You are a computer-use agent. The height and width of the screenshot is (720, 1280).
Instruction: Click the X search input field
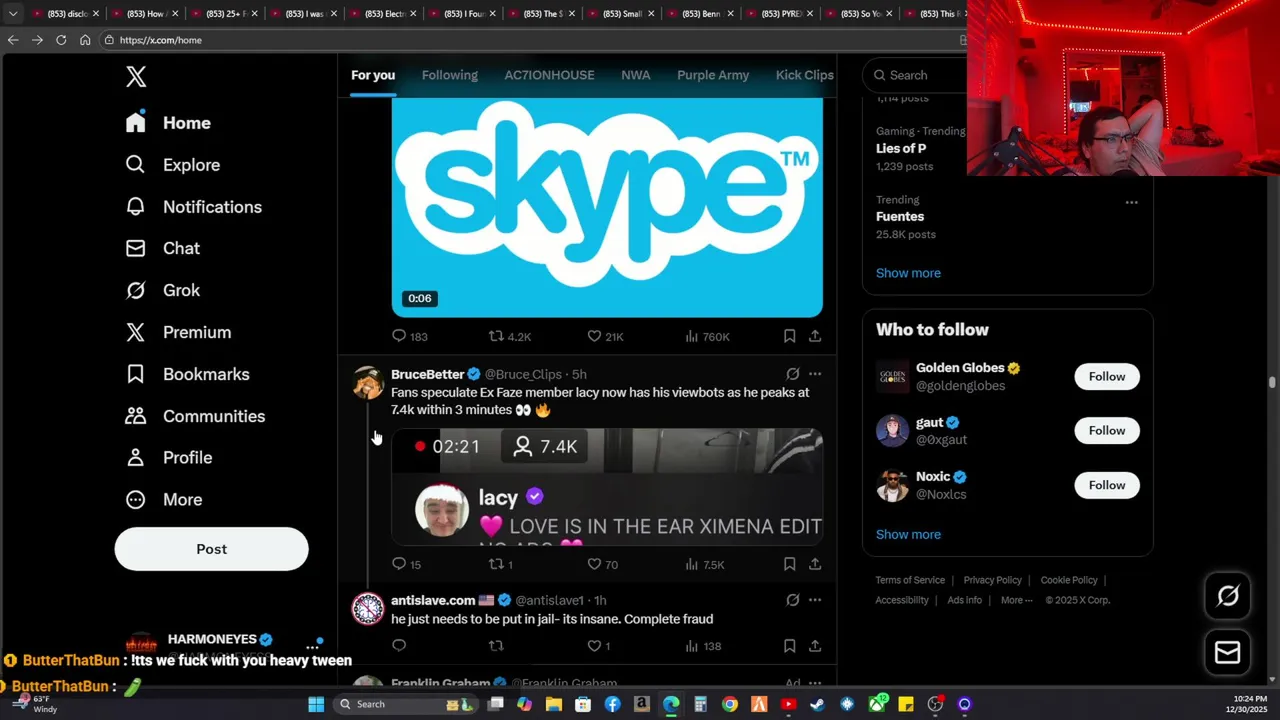point(915,75)
